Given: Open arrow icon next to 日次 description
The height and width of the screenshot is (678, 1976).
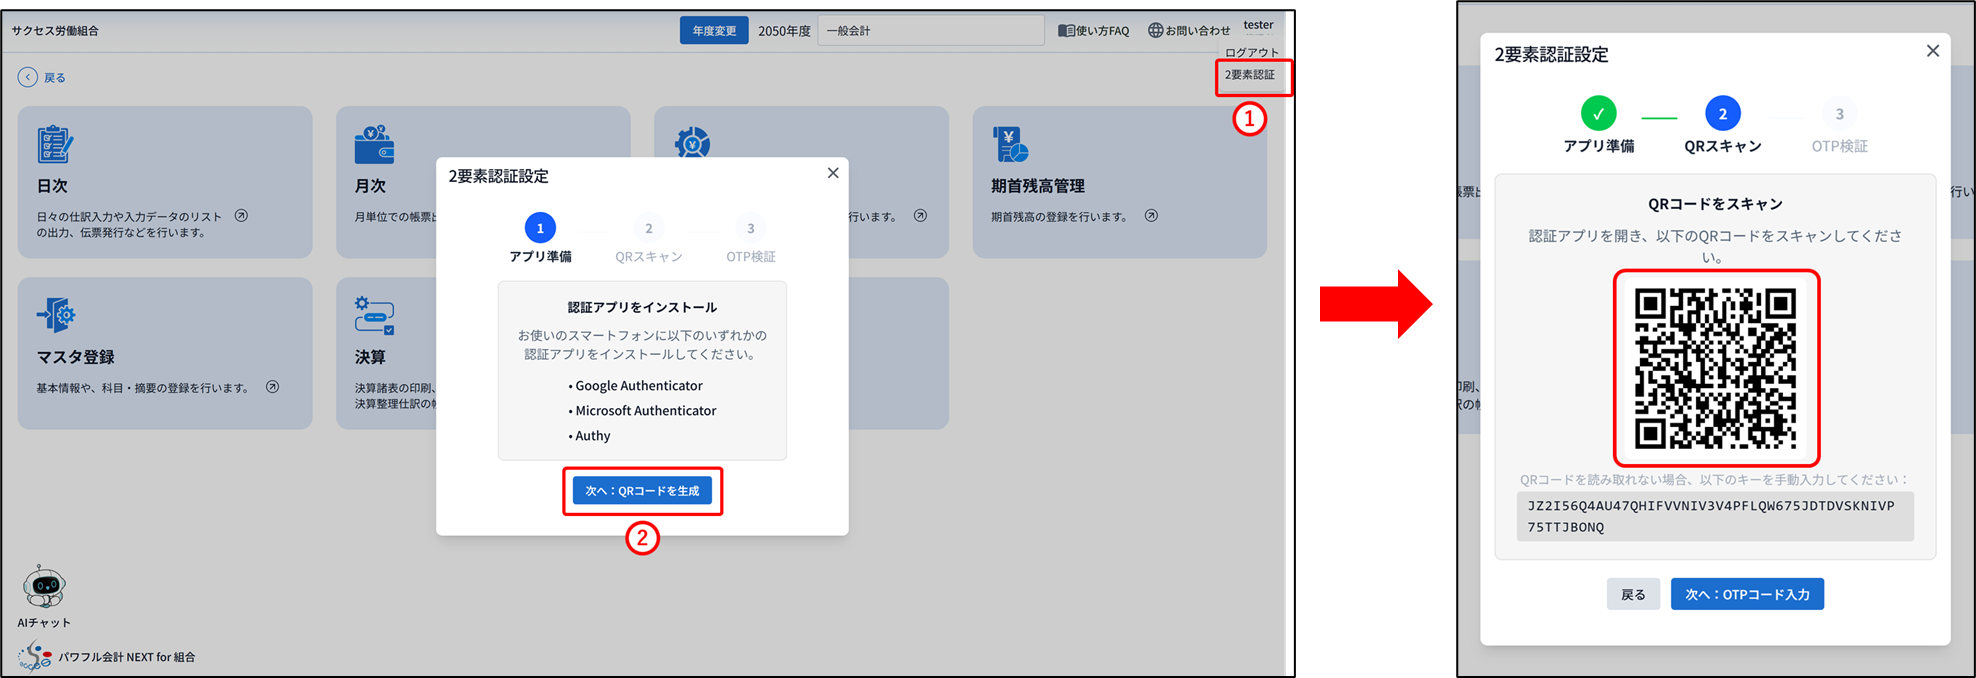Looking at the screenshot, I should tap(241, 216).
